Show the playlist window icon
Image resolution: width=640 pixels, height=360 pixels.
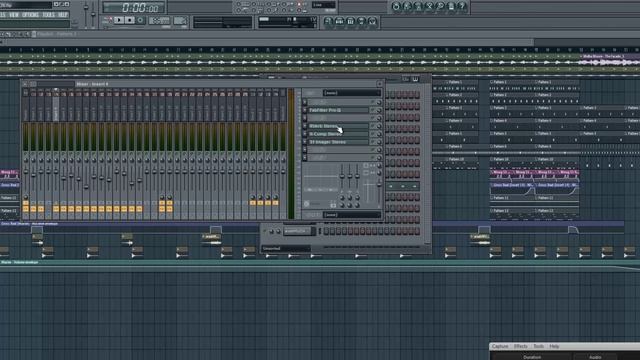click(x=328, y=21)
